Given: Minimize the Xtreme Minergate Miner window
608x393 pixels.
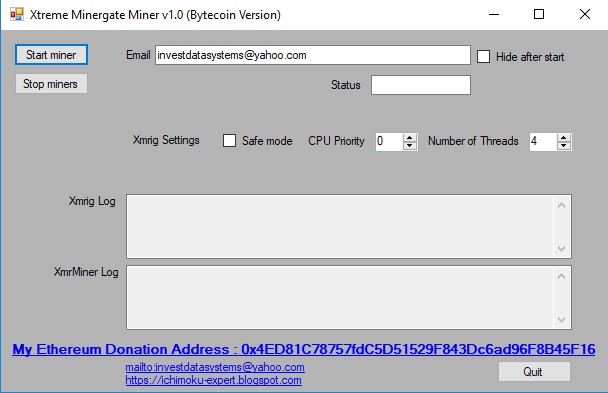Looking at the screenshot, I should coord(494,14).
